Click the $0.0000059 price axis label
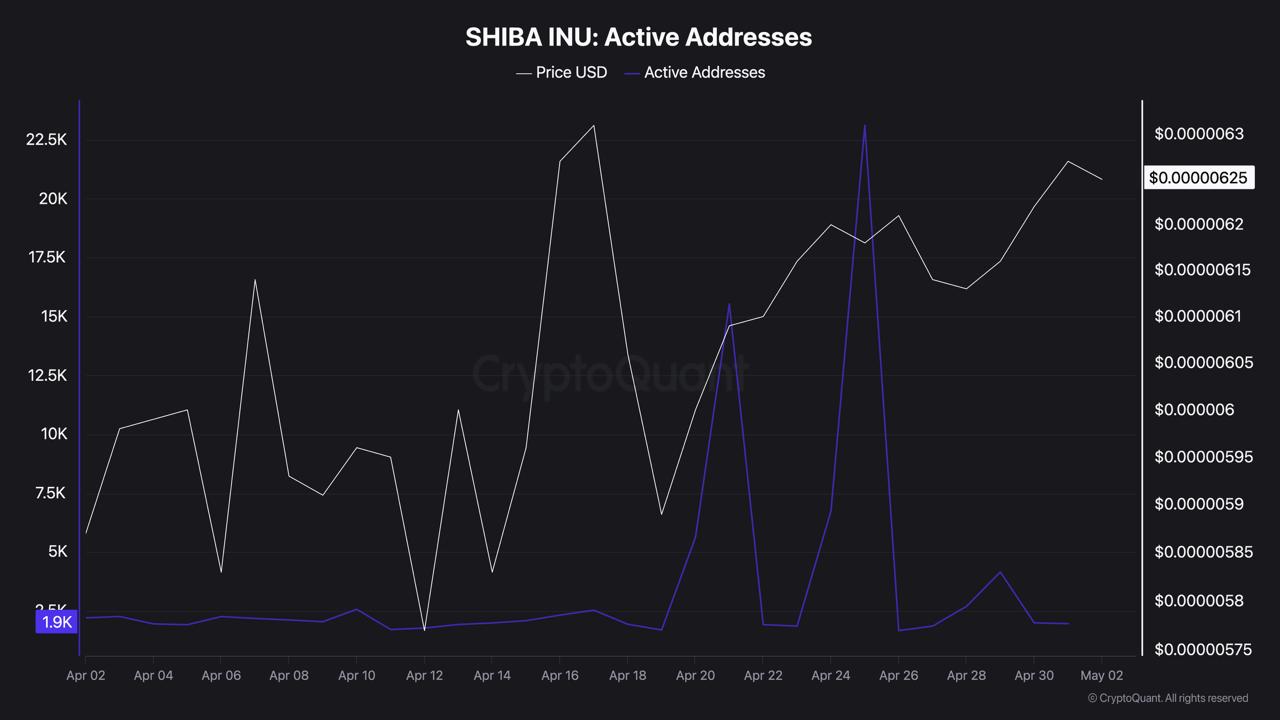 point(1199,504)
